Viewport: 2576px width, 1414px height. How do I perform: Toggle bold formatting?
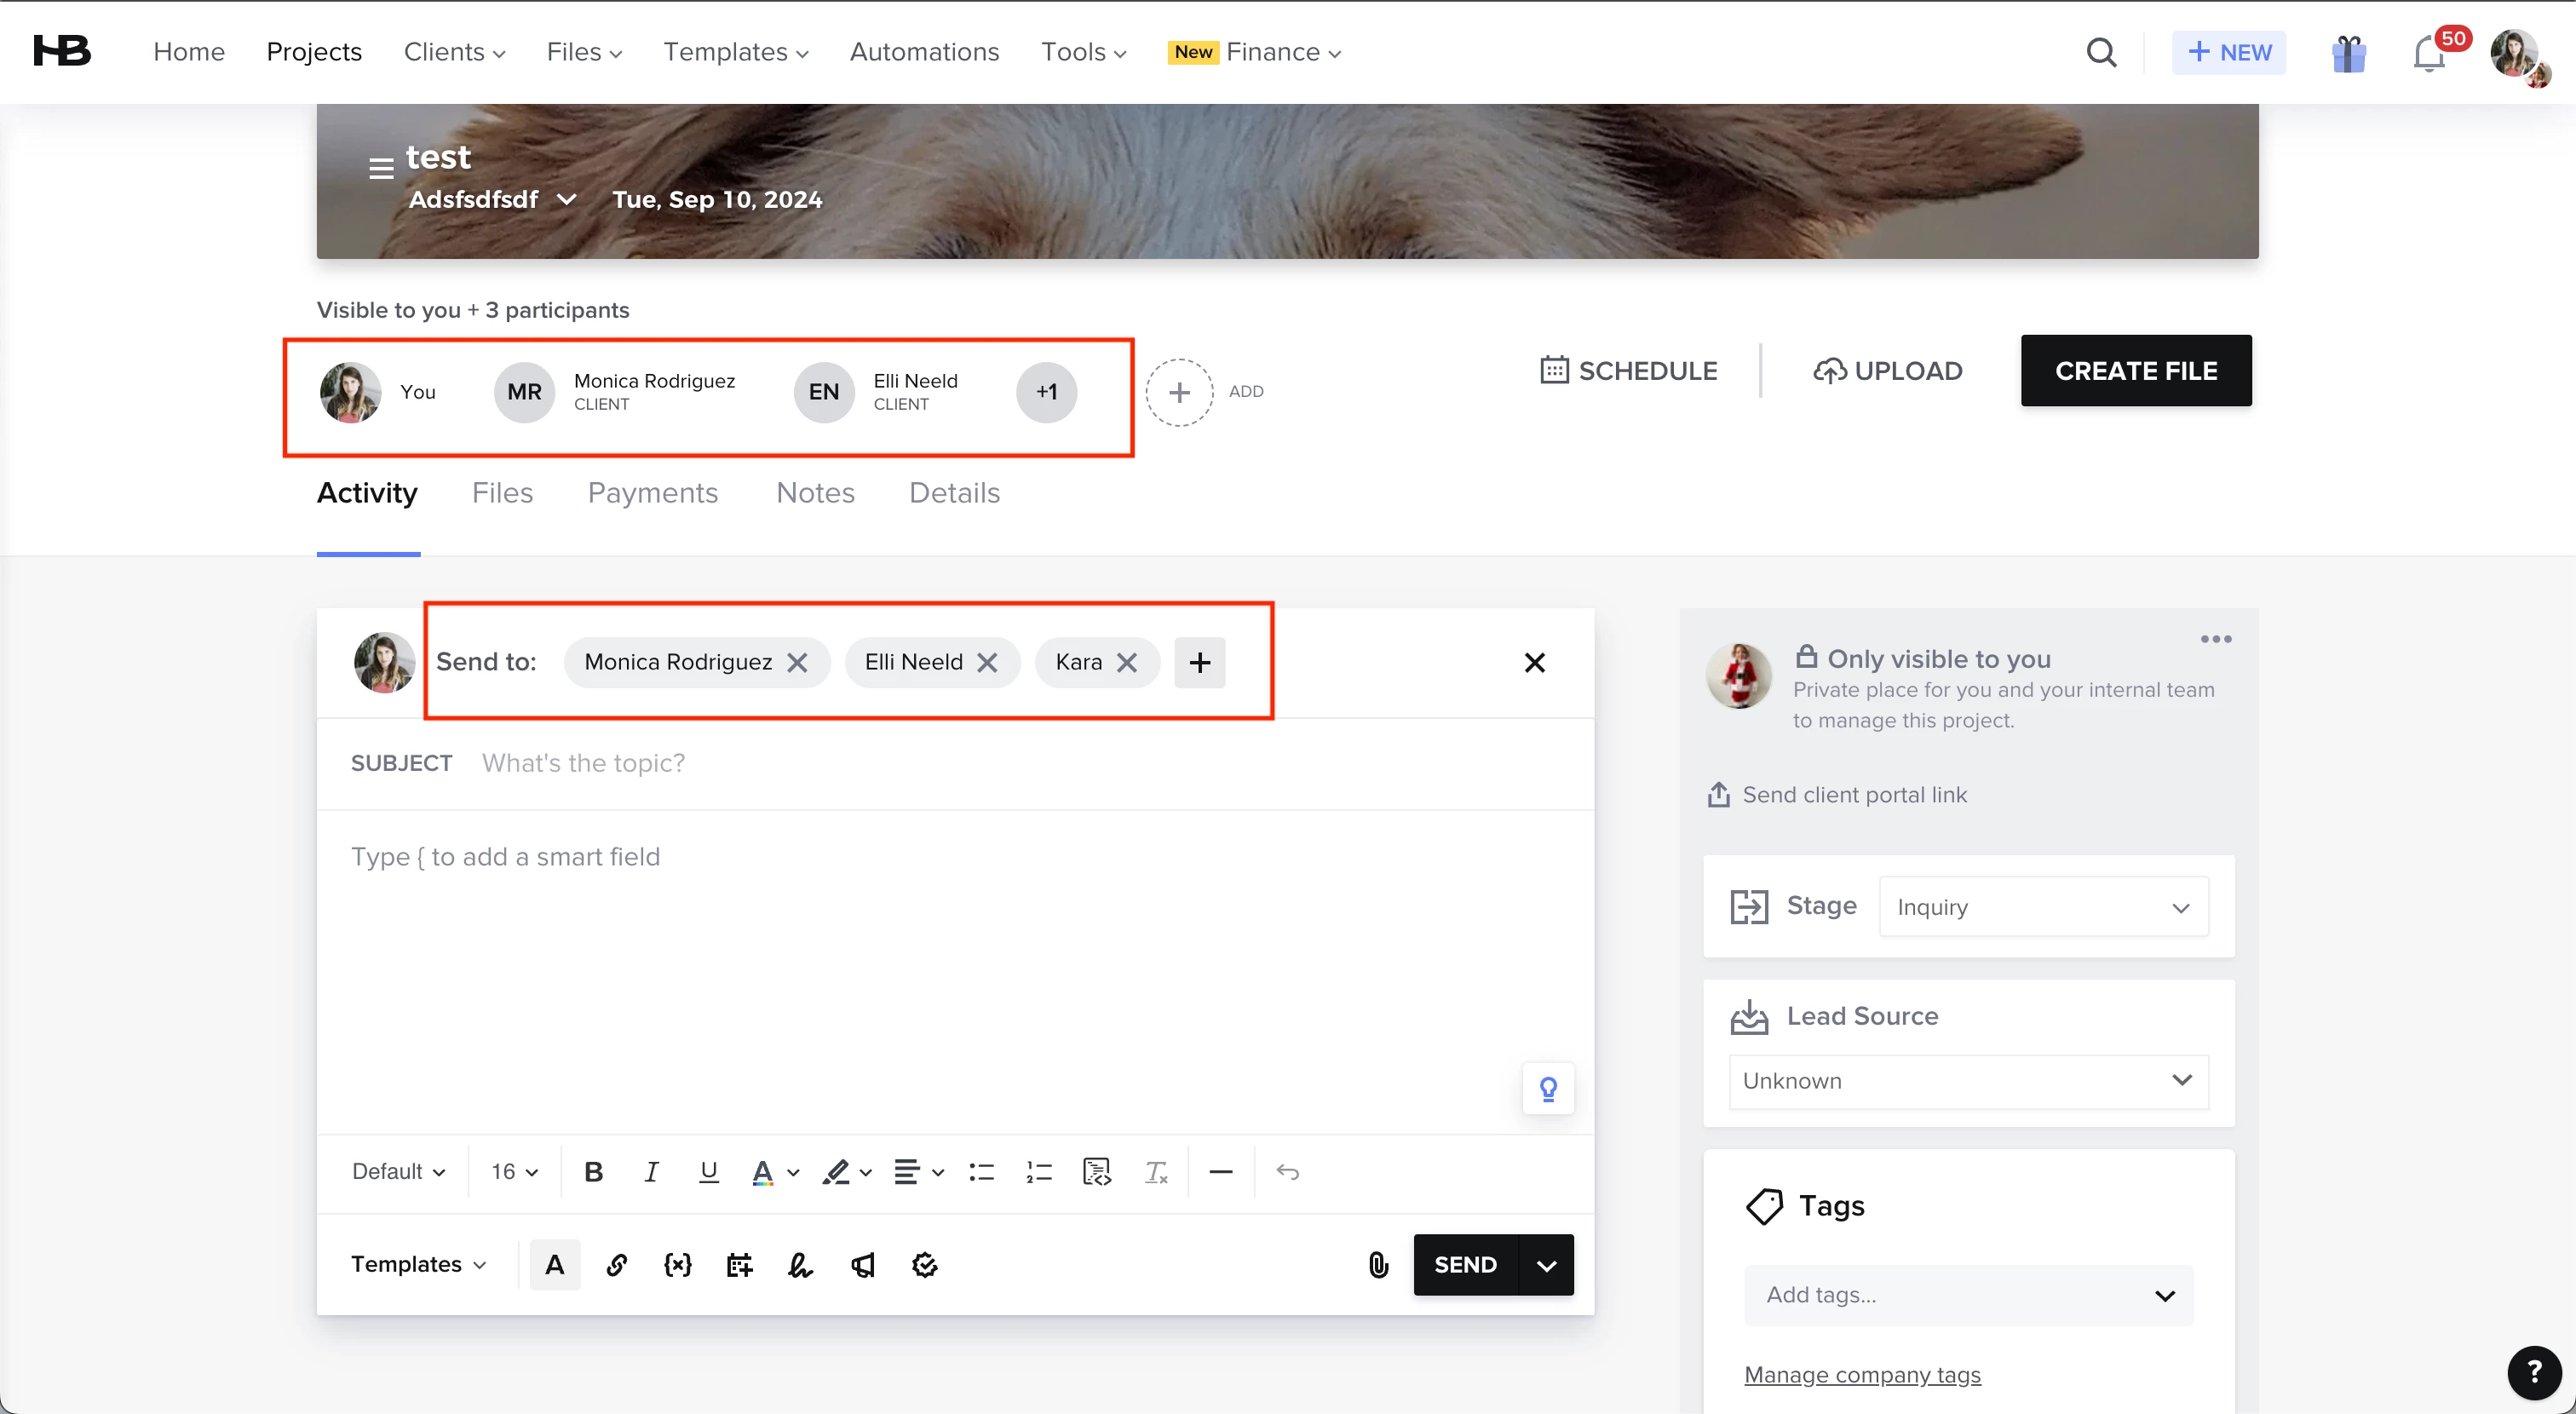pyautogui.click(x=593, y=1172)
